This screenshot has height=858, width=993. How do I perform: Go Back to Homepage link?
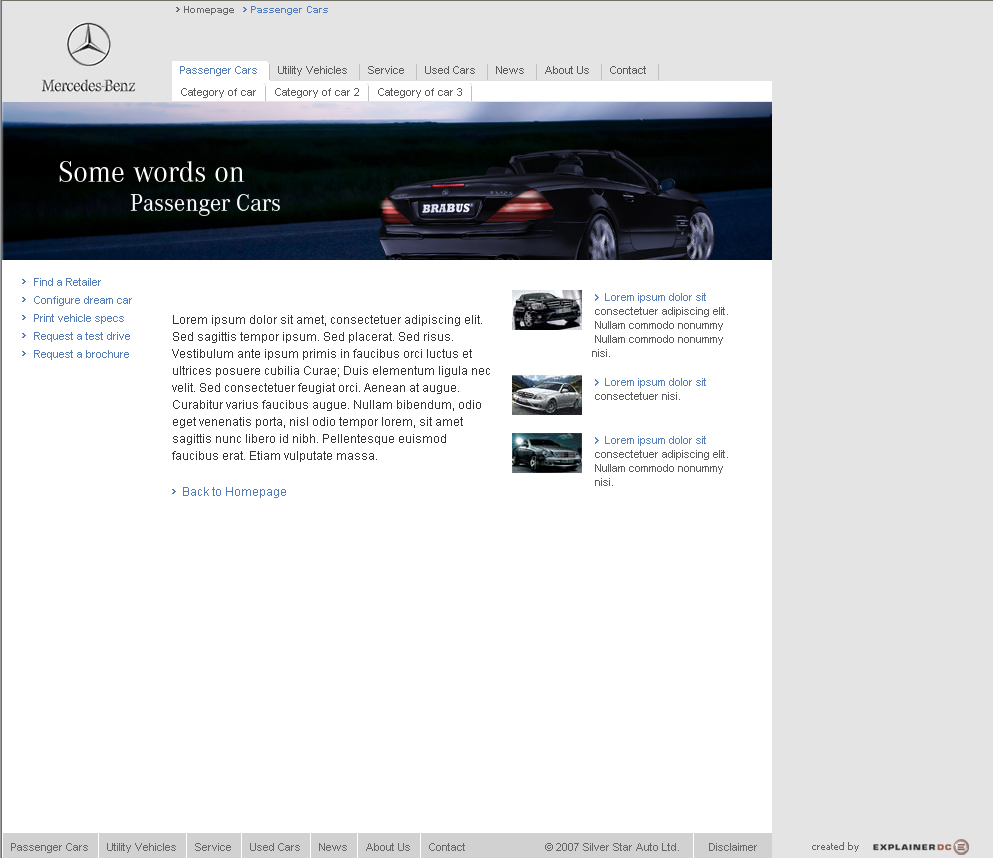[x=234, y=492]
